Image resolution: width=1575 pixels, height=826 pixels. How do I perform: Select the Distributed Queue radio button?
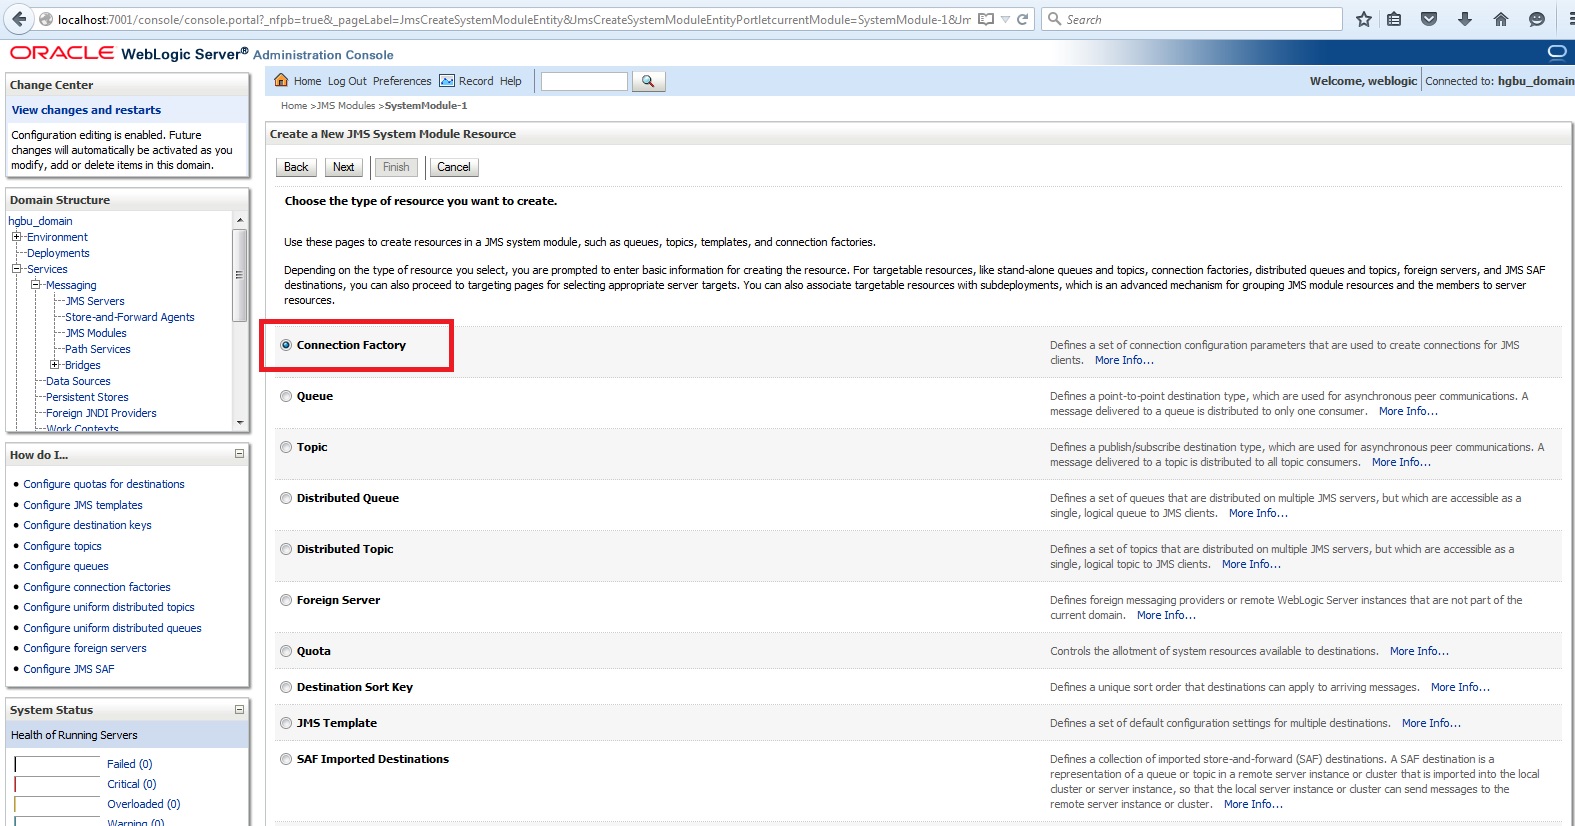(x=286, y=498)
